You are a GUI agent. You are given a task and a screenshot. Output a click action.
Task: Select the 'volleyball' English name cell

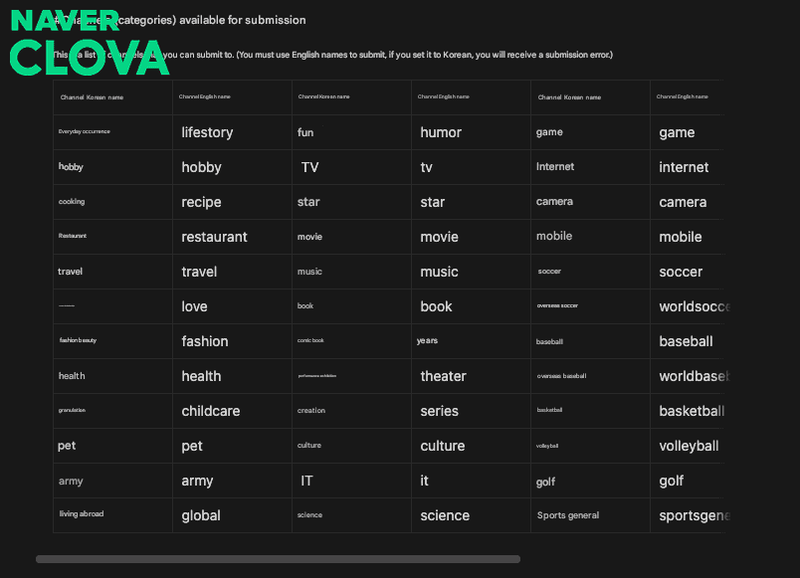pyautogui.click(x=688, y=446)
